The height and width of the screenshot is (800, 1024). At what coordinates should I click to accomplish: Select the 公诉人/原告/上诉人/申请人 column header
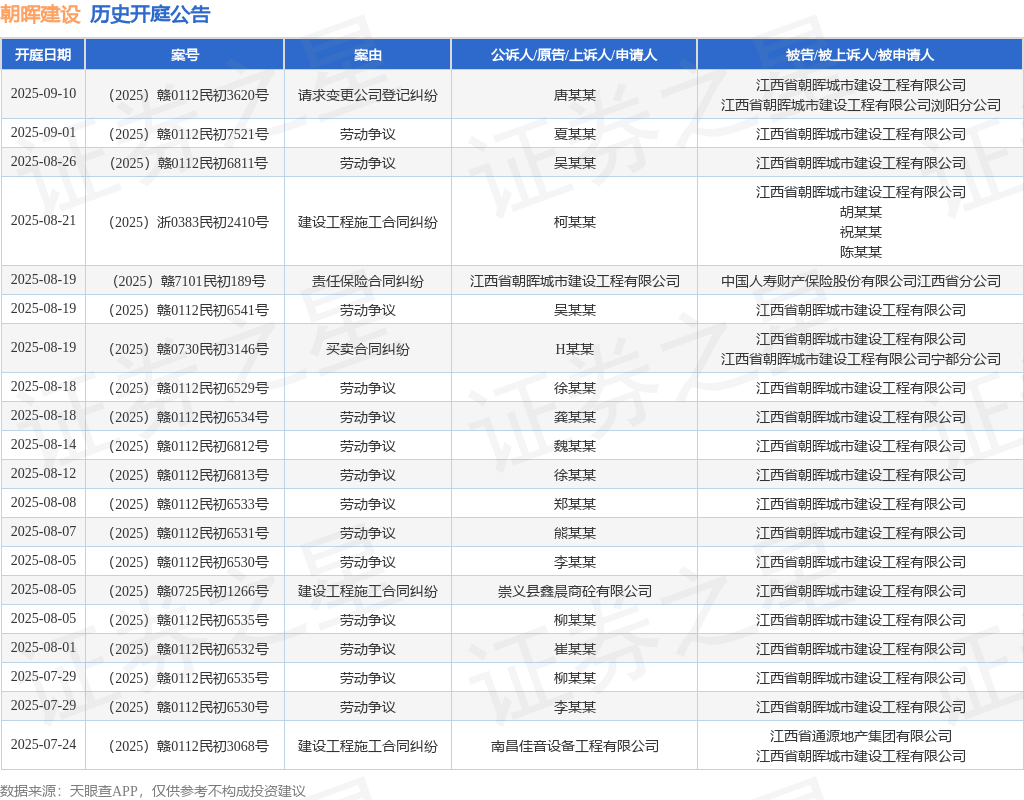point(574,55)
